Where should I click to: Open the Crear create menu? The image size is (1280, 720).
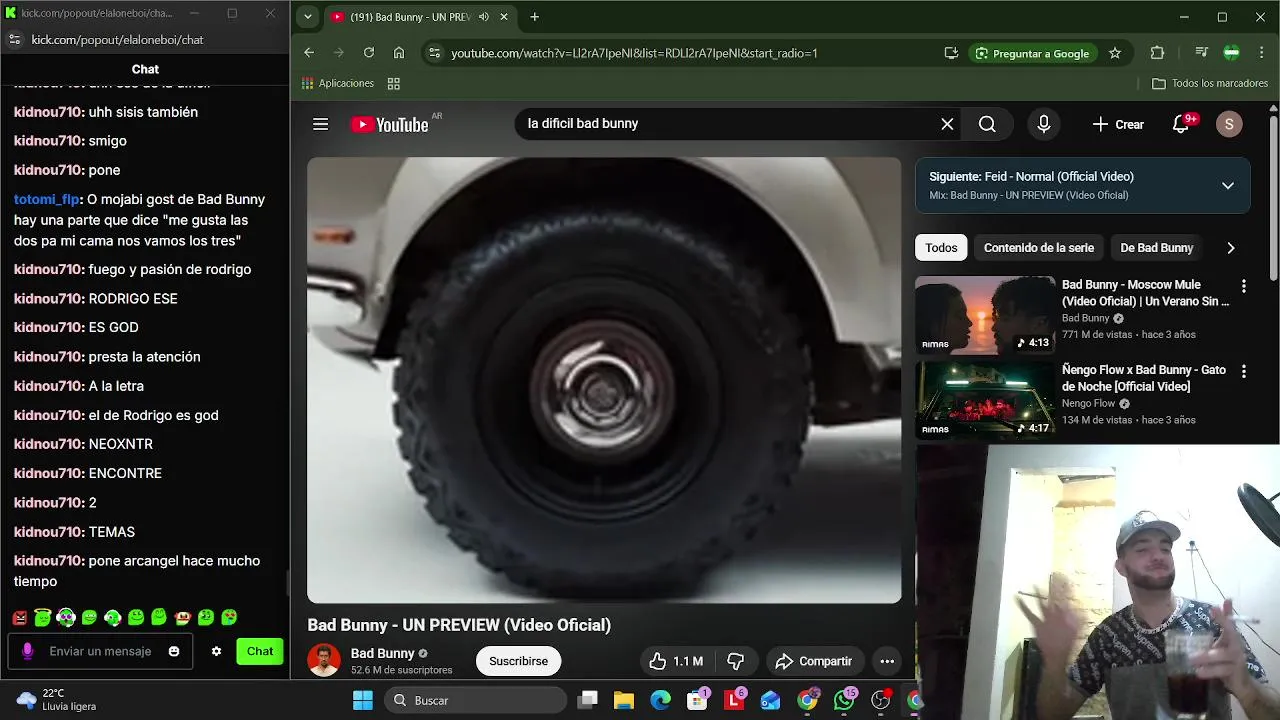(1118, 124)
